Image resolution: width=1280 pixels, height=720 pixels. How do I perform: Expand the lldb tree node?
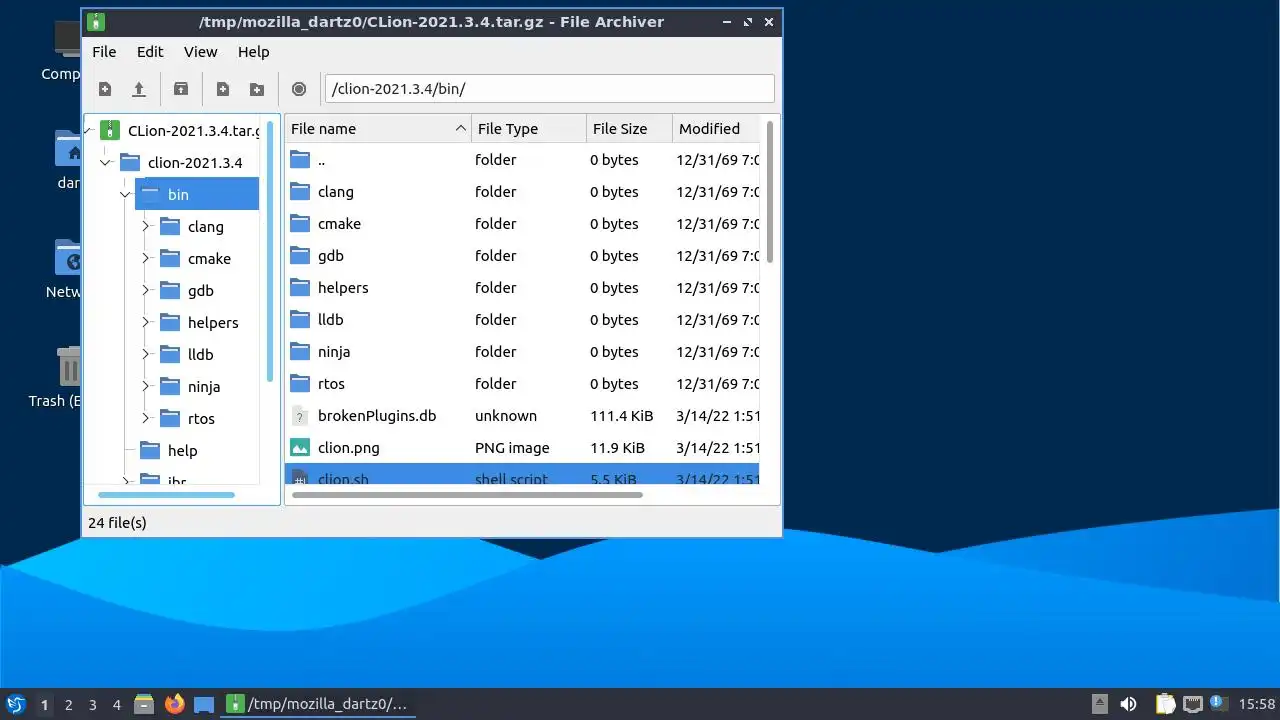coord(145,354)
